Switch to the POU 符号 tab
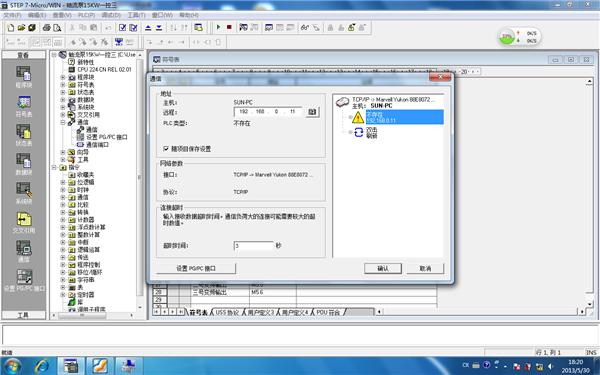Image resolution: width=600 pixels, height=375 pixels. [x=328, y=312]
